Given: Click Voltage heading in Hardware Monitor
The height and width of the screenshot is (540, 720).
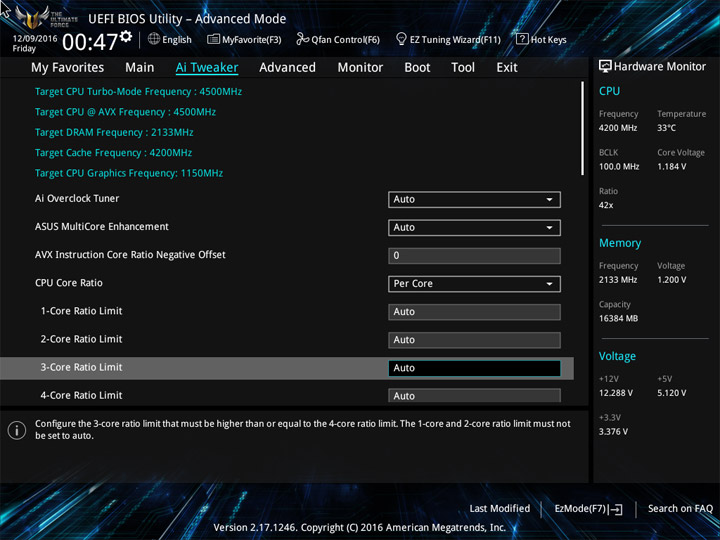Looking at the screenshot, I should [617, 356].
